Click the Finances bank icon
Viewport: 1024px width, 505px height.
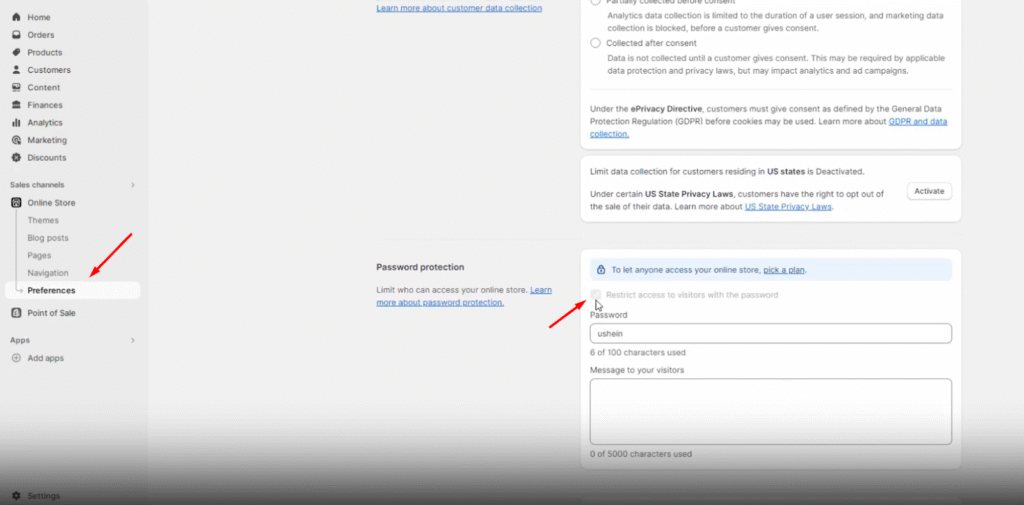16,105
